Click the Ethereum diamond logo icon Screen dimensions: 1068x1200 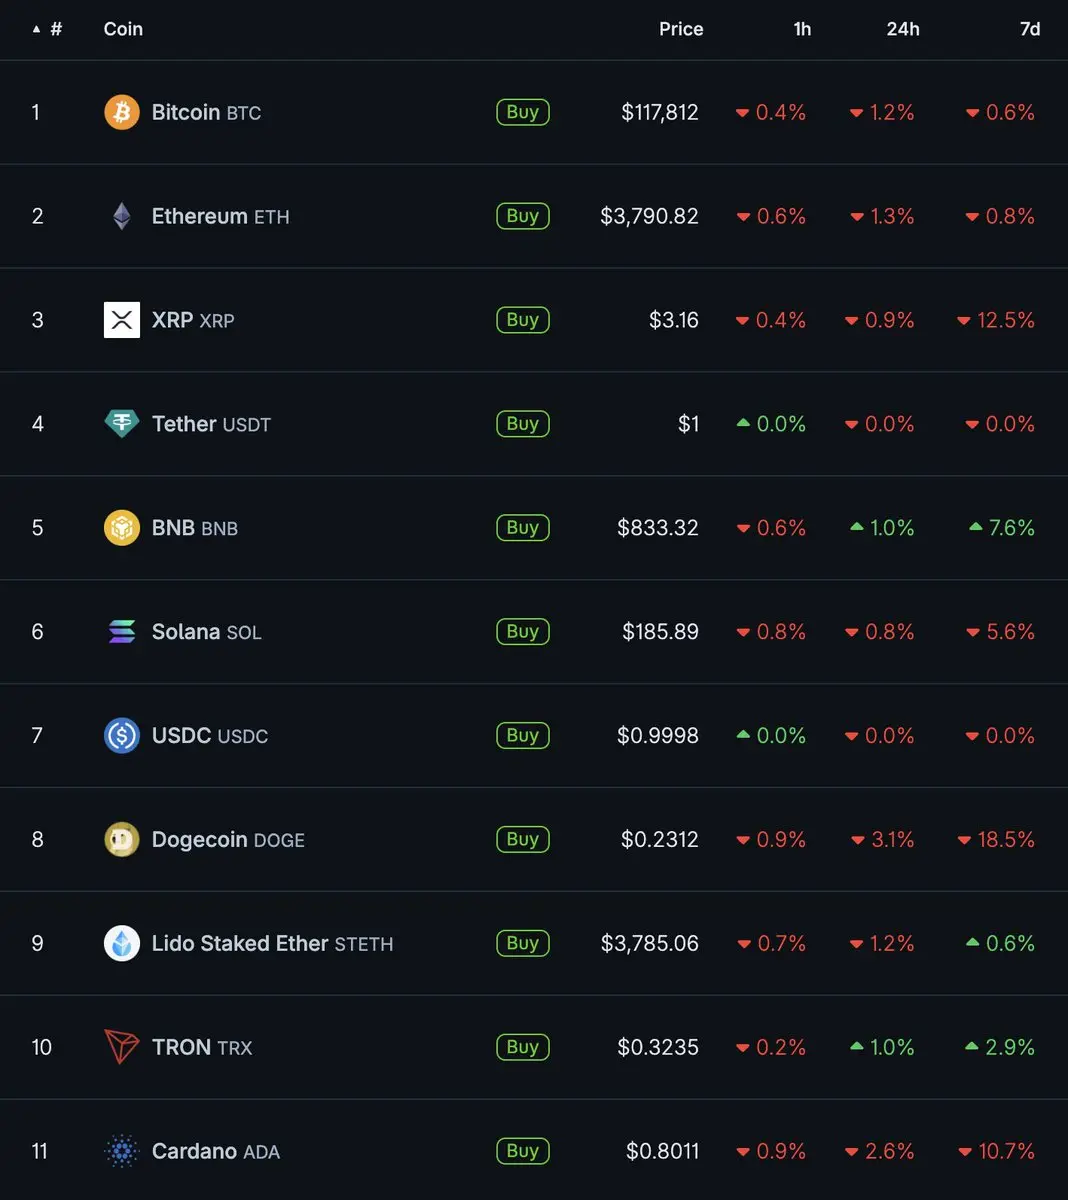point(122,216)
